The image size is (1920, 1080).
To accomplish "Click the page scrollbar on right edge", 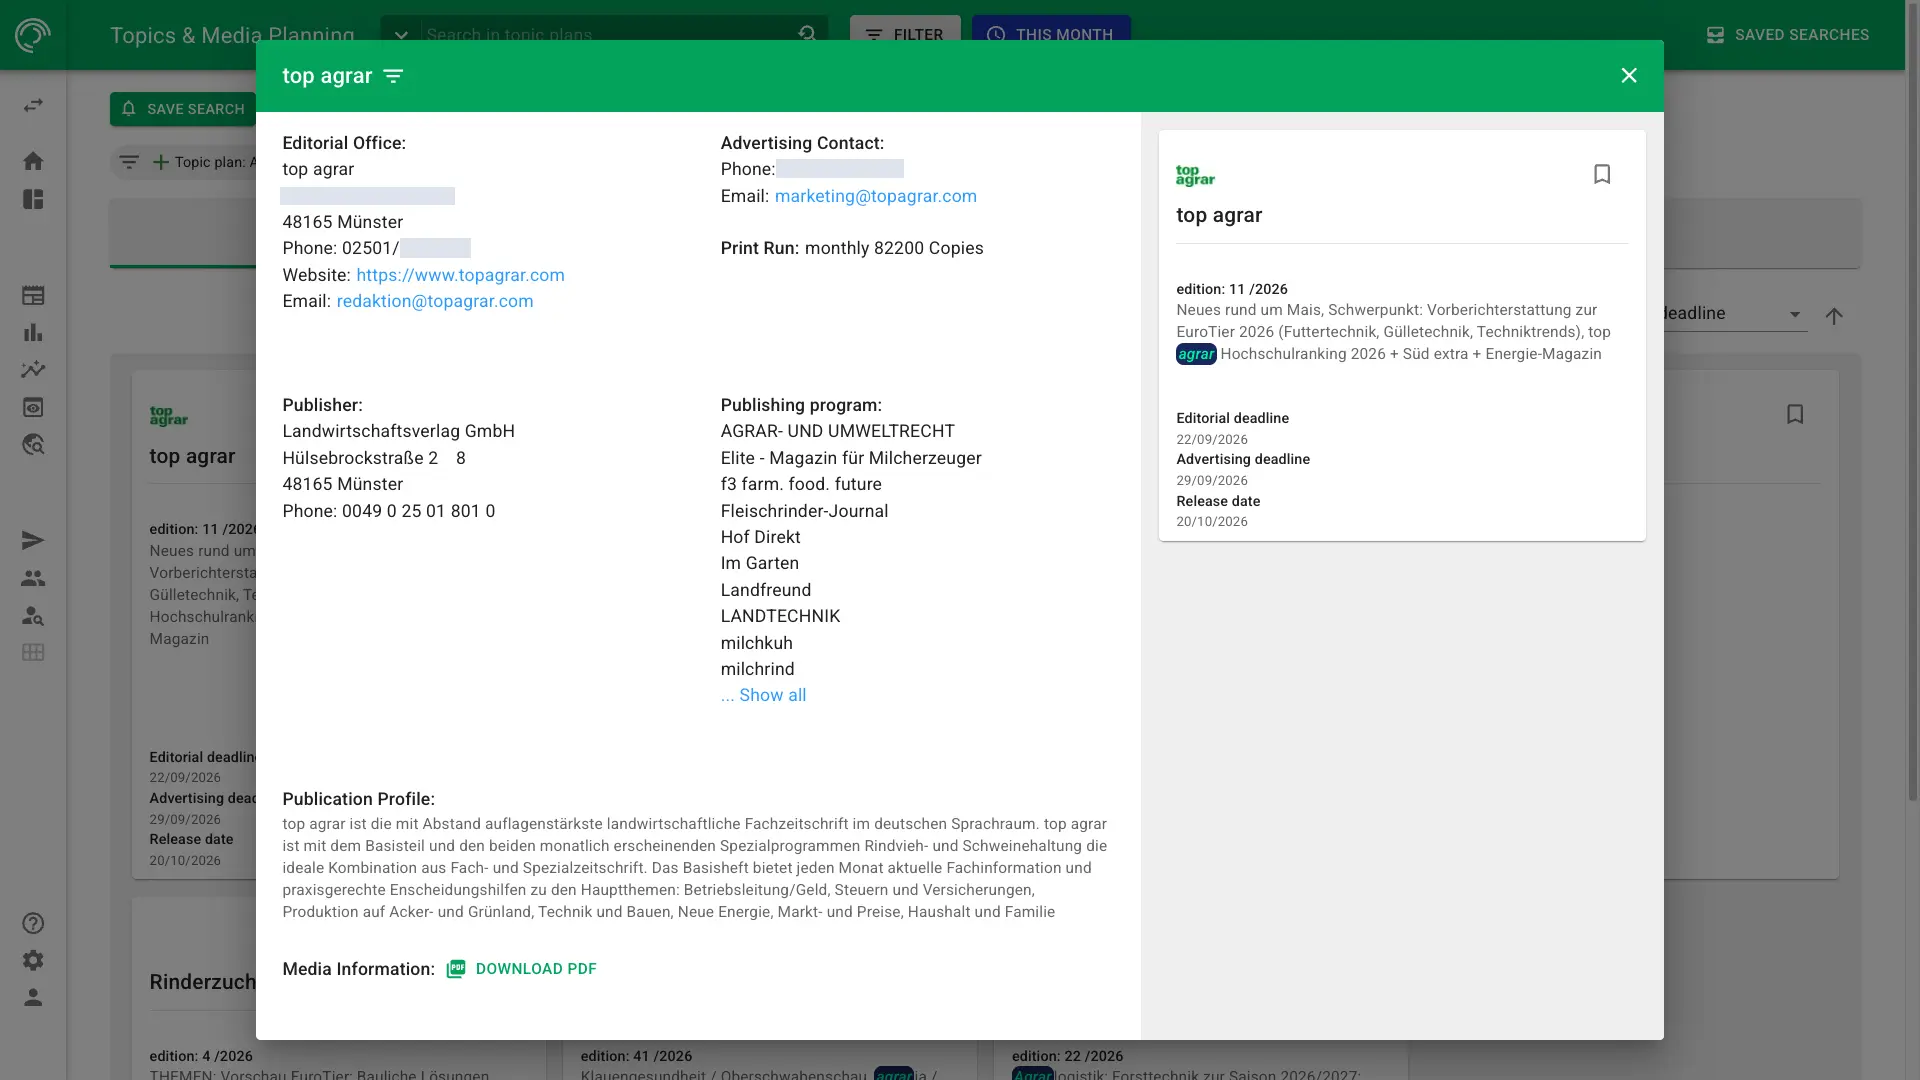I will coord(1913,400).
